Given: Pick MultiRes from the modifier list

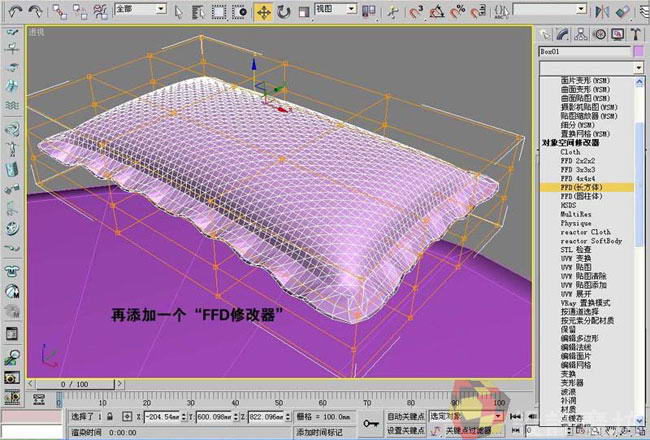Looking at the screenshot, I should coord(576,214).
